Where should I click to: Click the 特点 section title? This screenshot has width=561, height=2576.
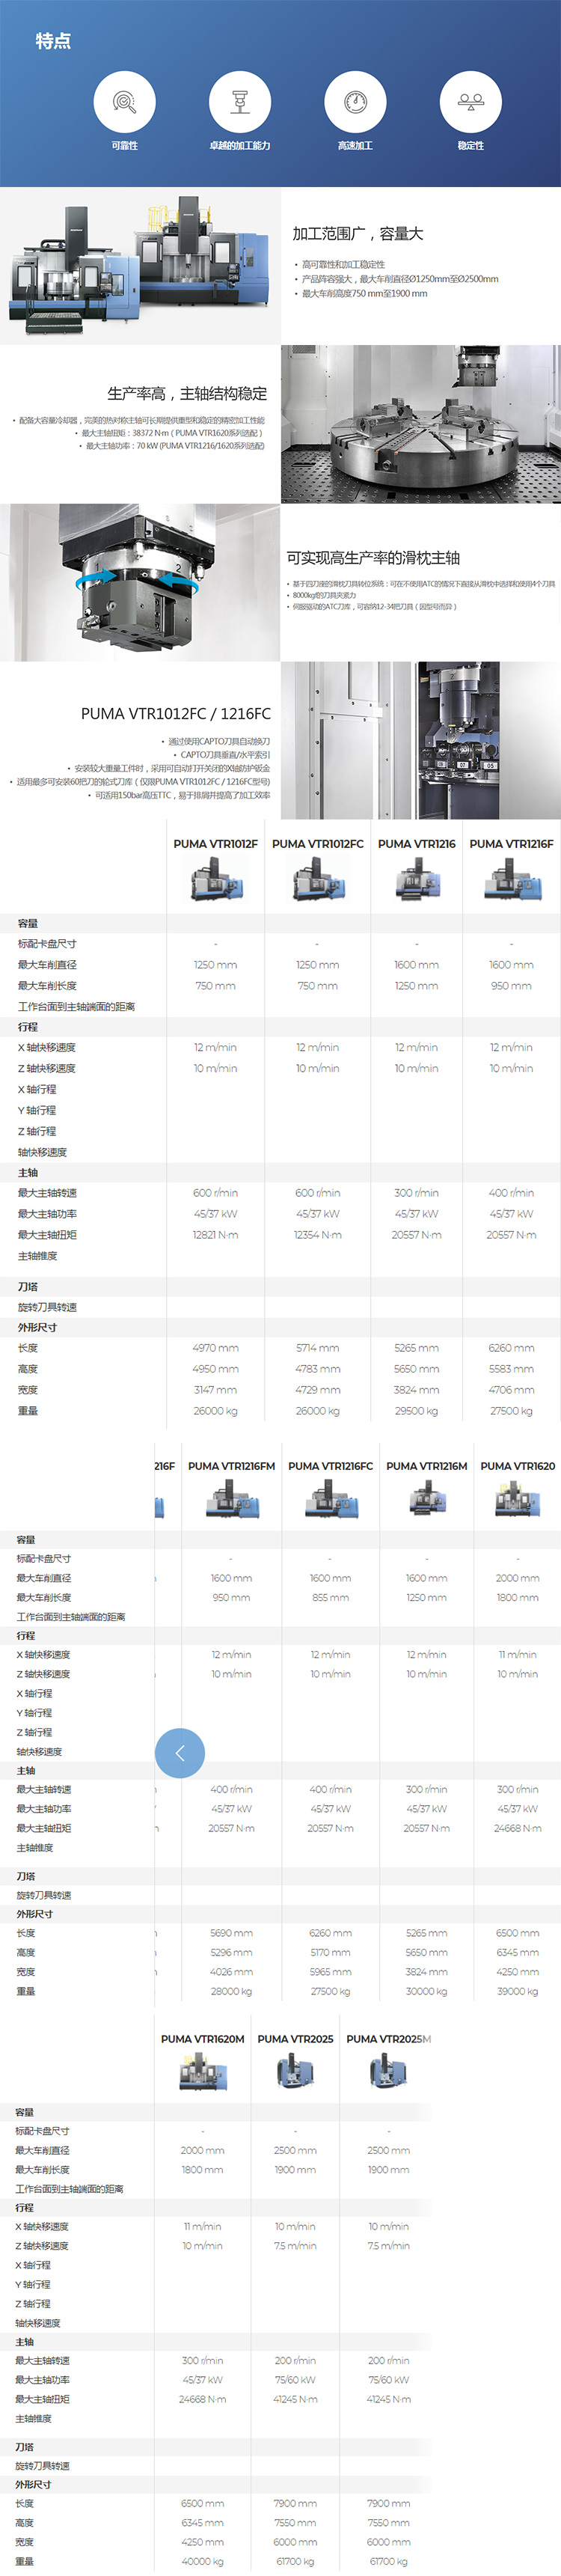tap(53, 41)
